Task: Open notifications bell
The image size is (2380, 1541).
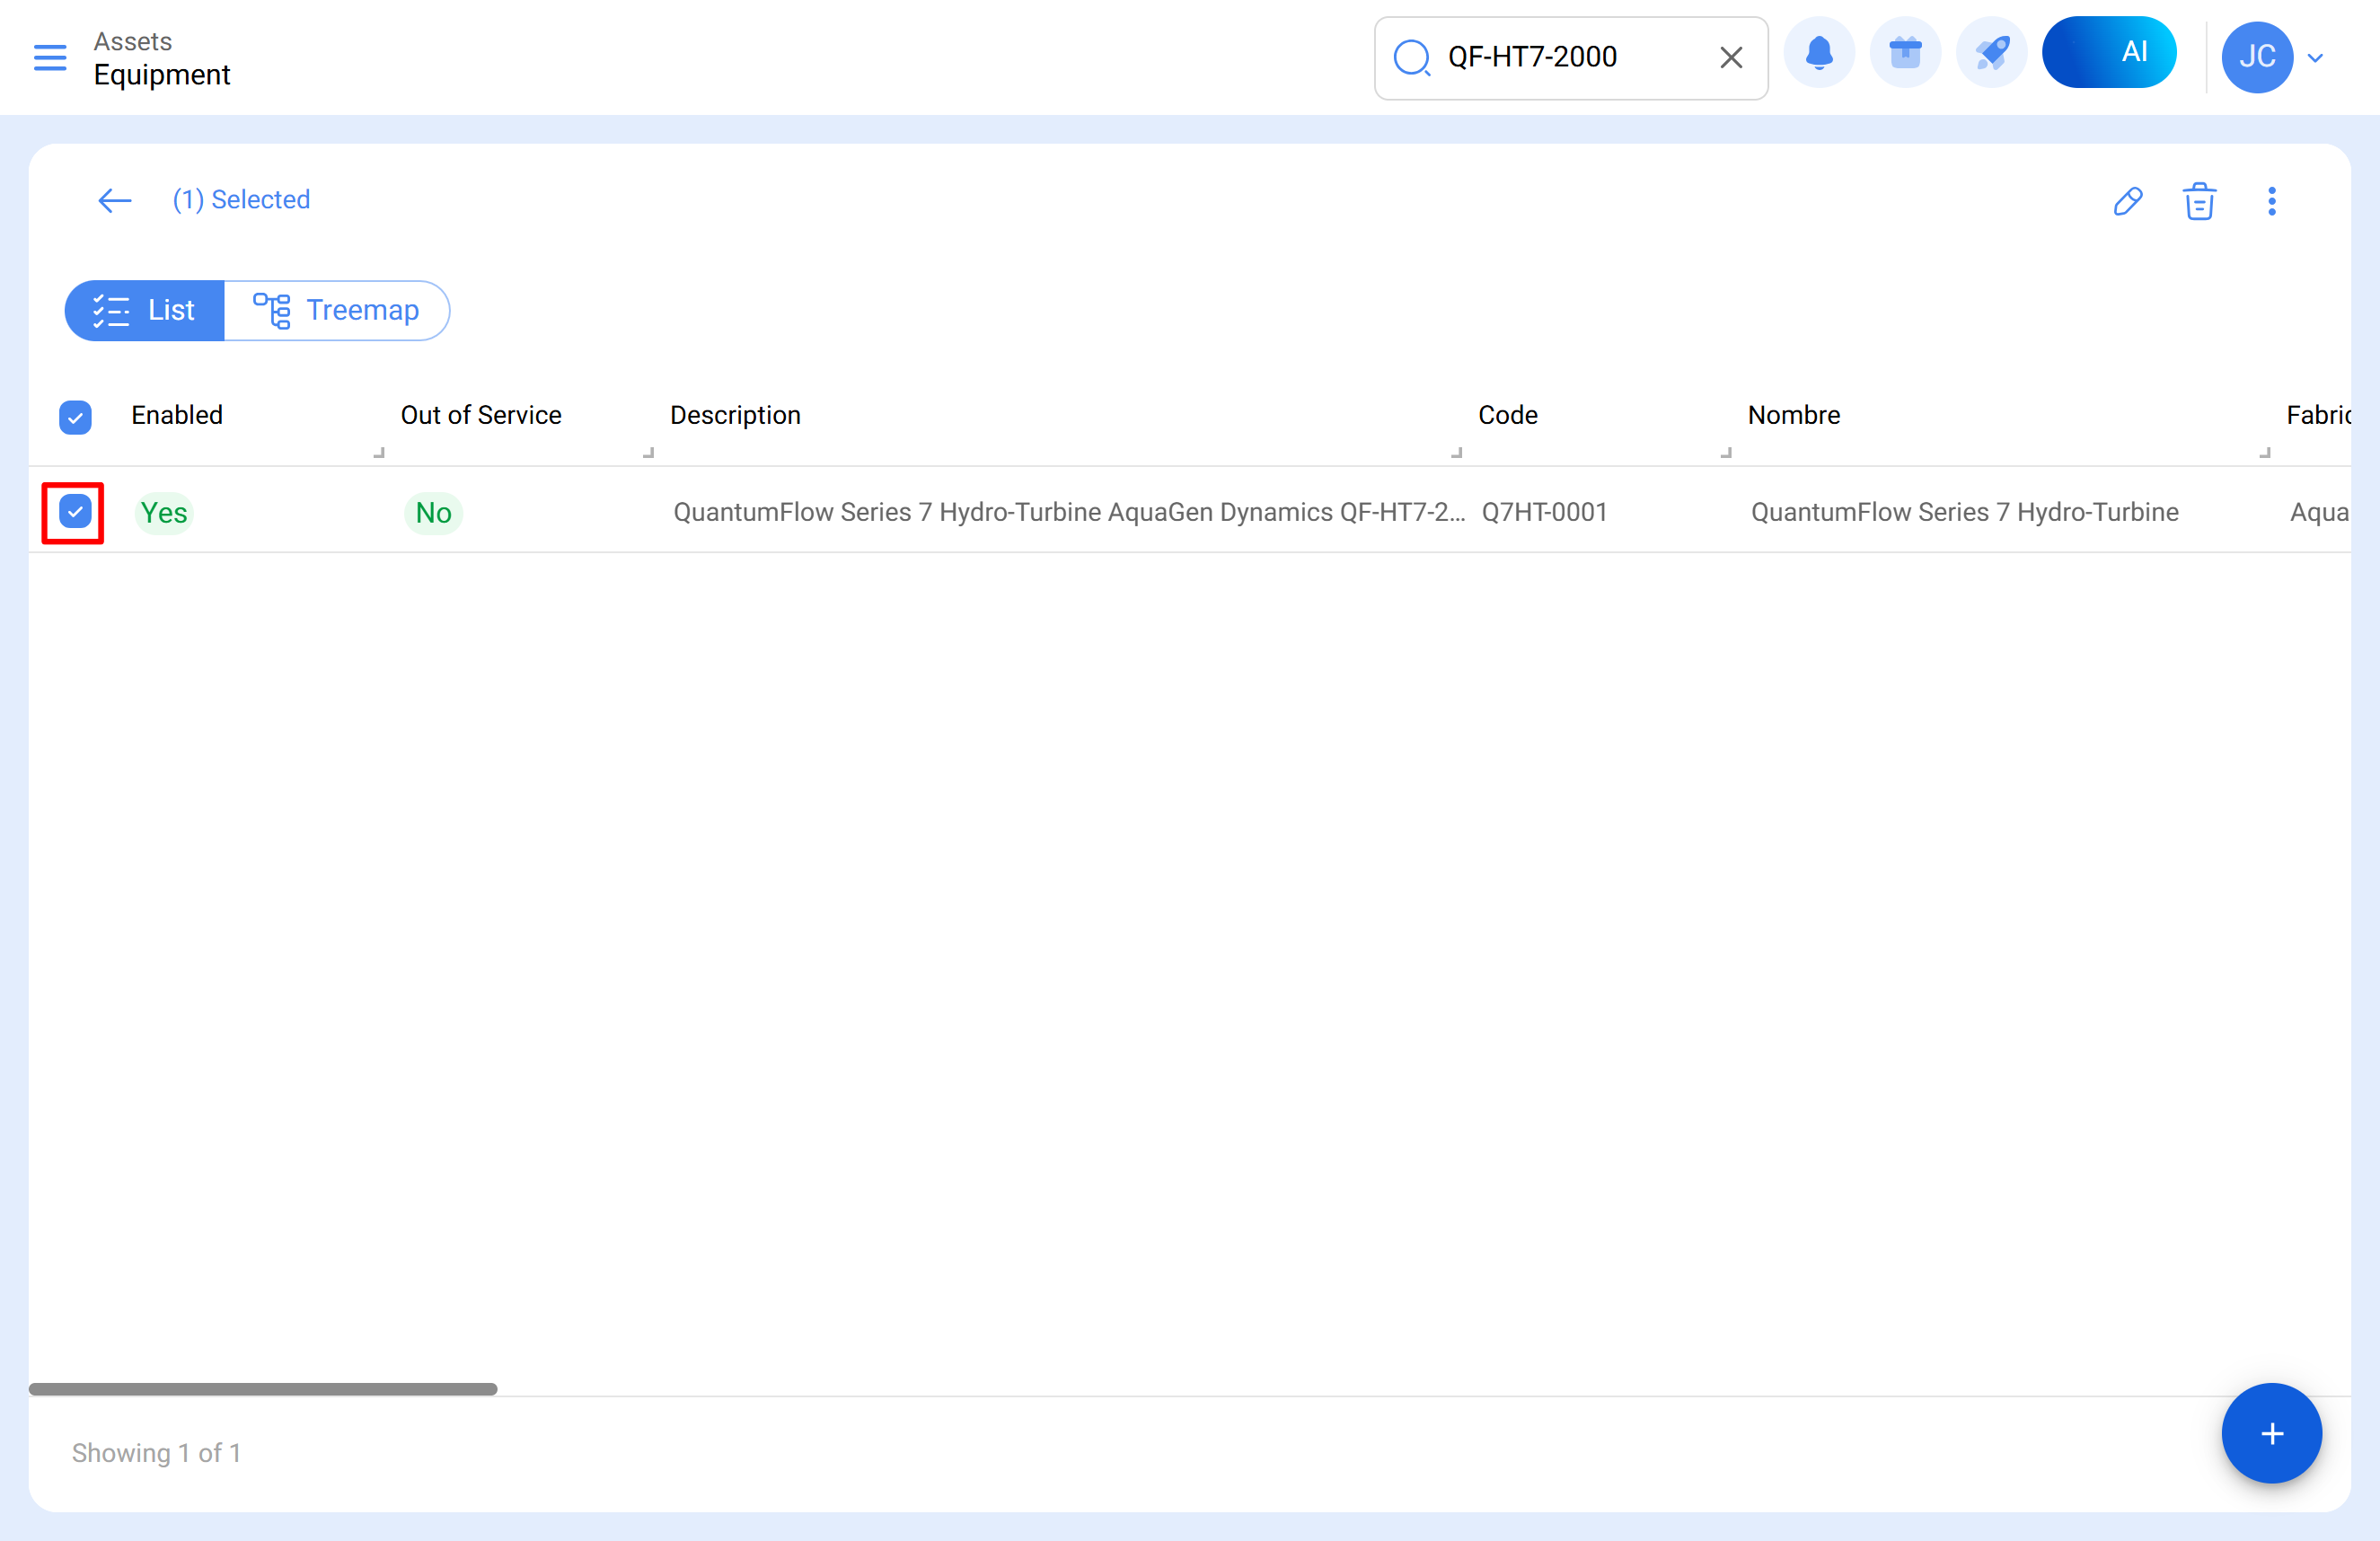Action: pos(1819,52)
